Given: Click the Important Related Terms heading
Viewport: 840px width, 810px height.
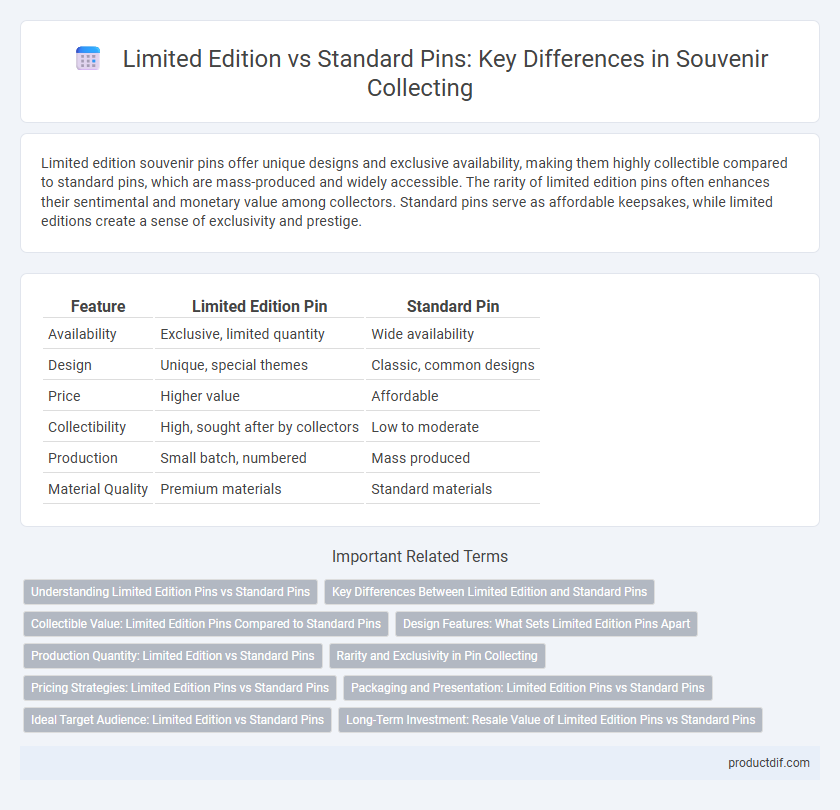Looking at the screenshot, I should click(x=419, y=557).
